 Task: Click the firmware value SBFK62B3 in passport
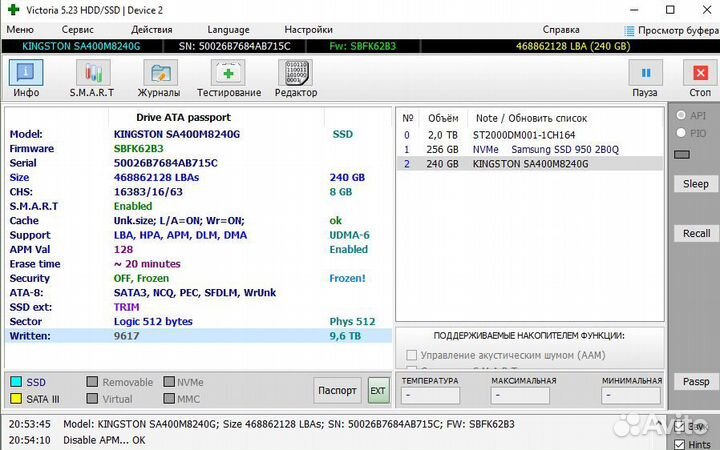point(139,148)
